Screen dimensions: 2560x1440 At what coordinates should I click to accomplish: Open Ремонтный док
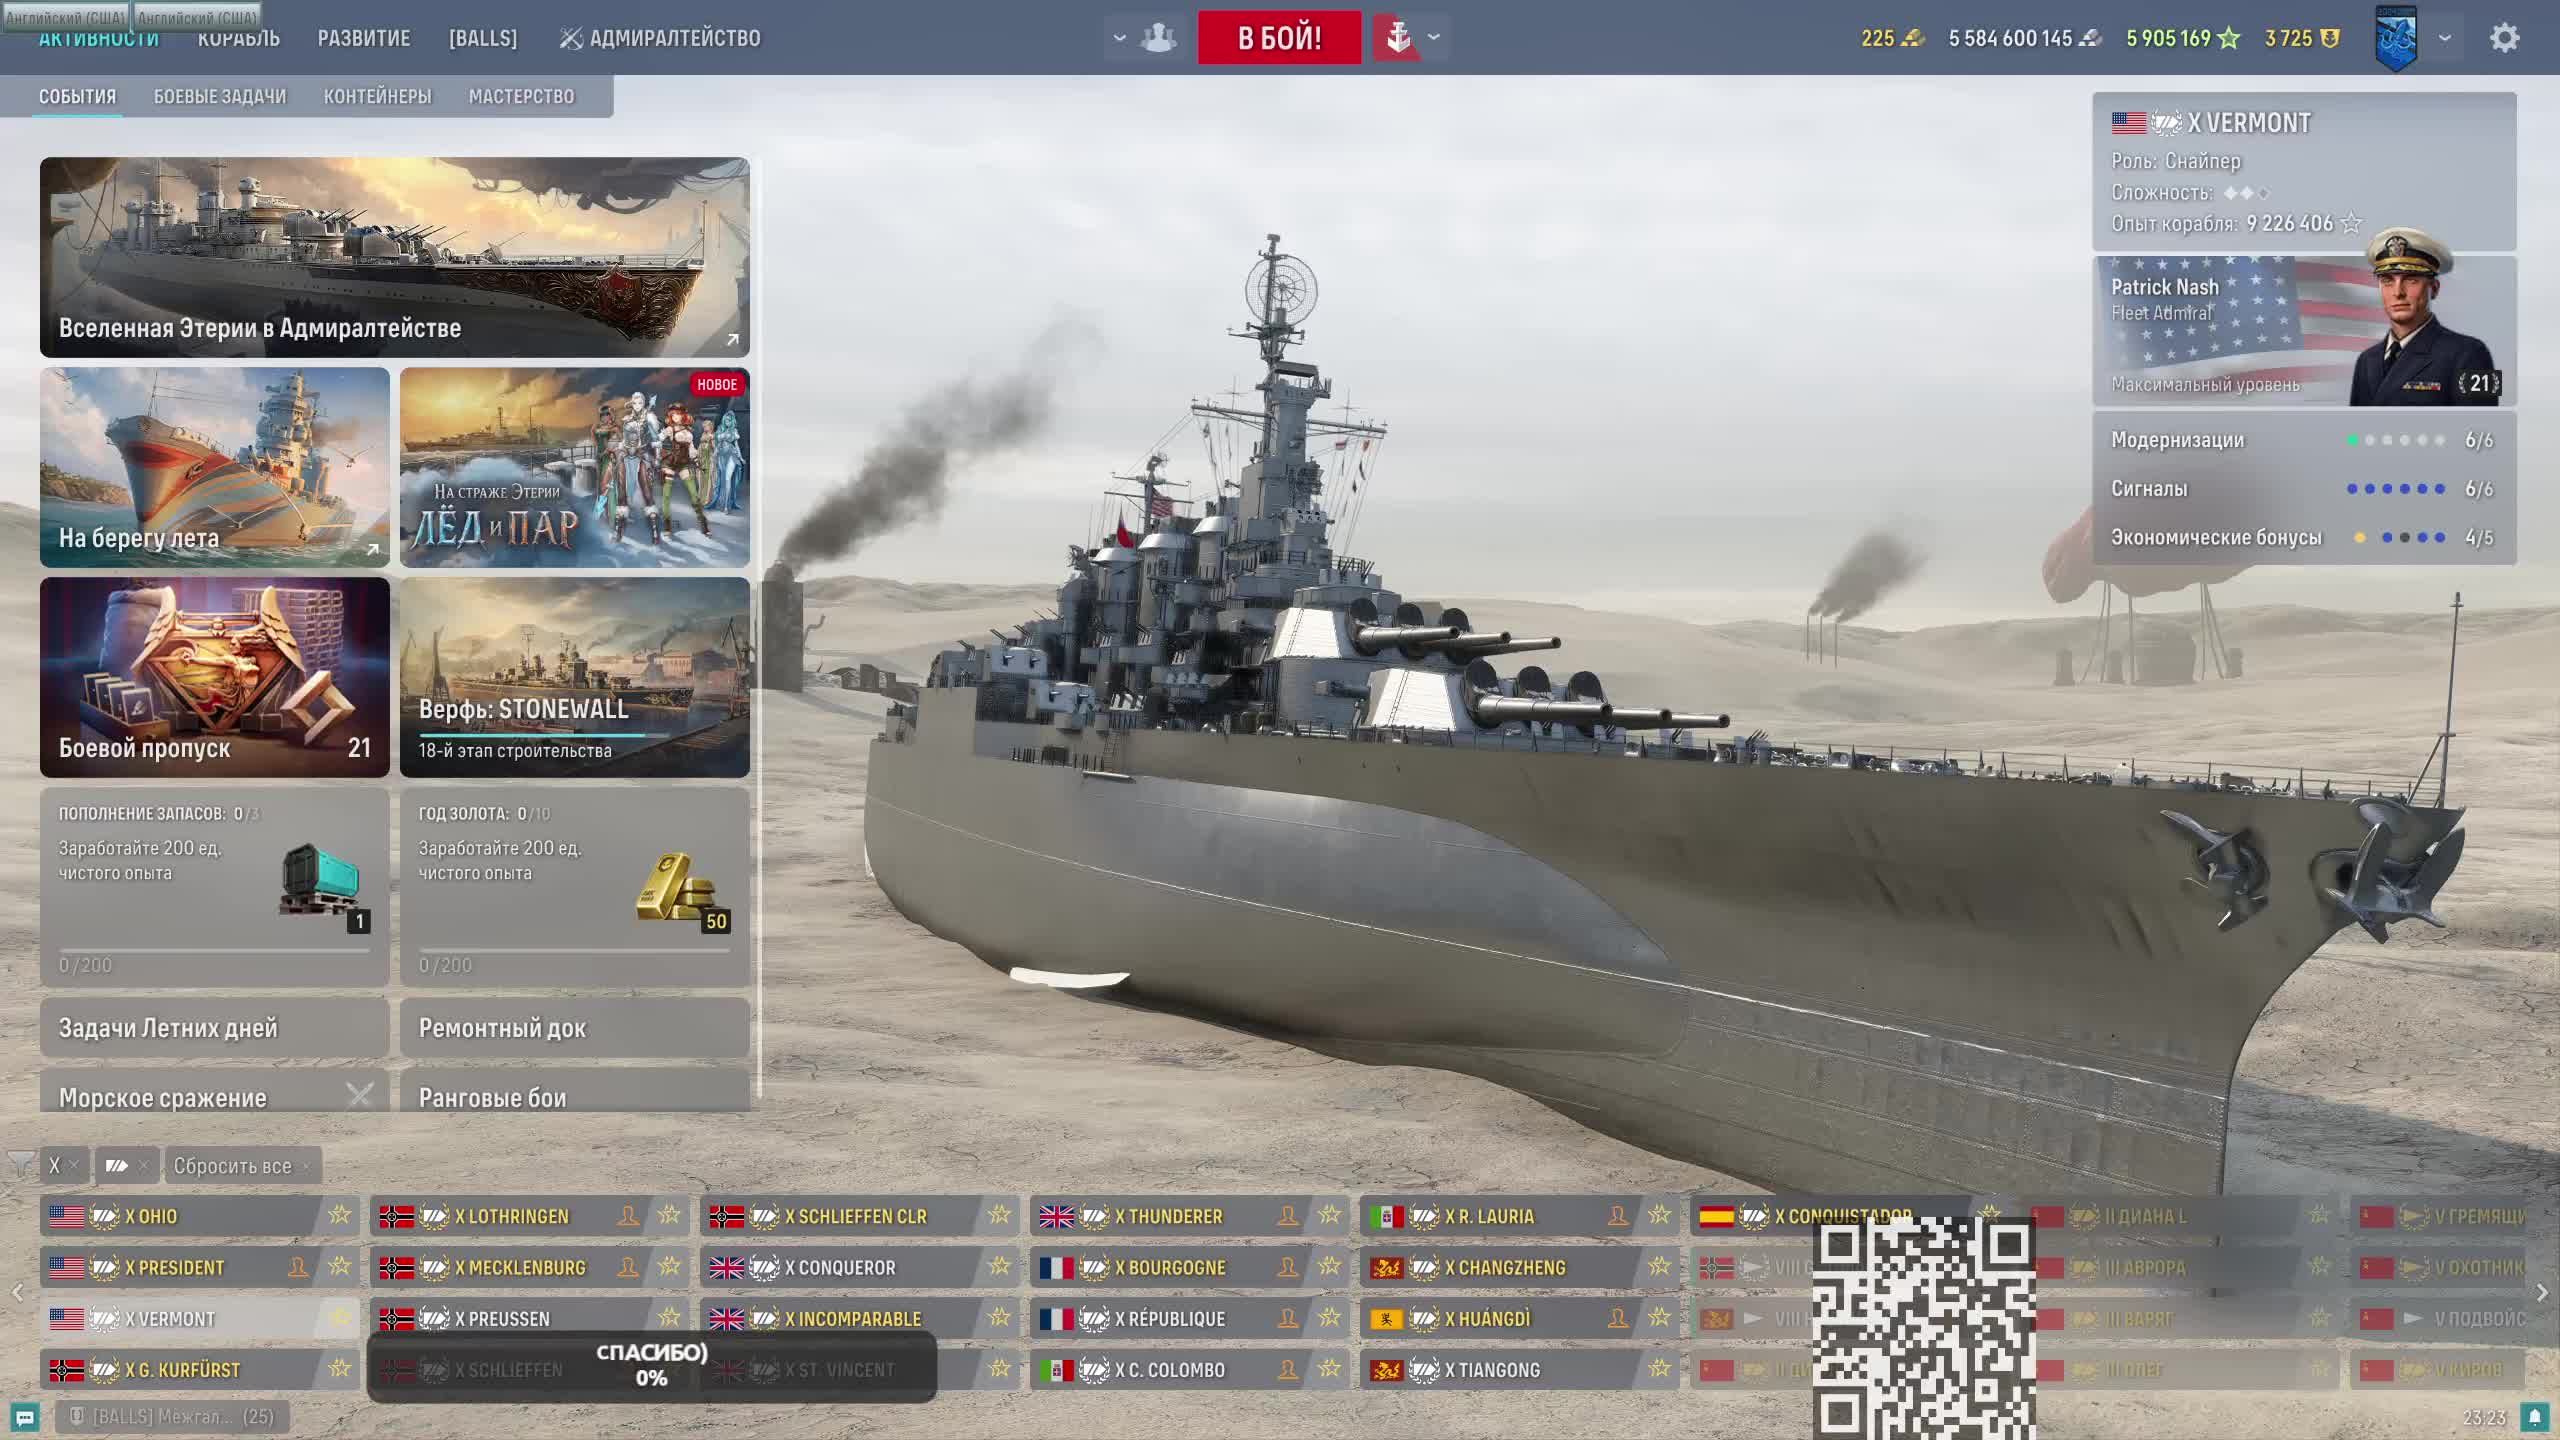pos(575,1027)
